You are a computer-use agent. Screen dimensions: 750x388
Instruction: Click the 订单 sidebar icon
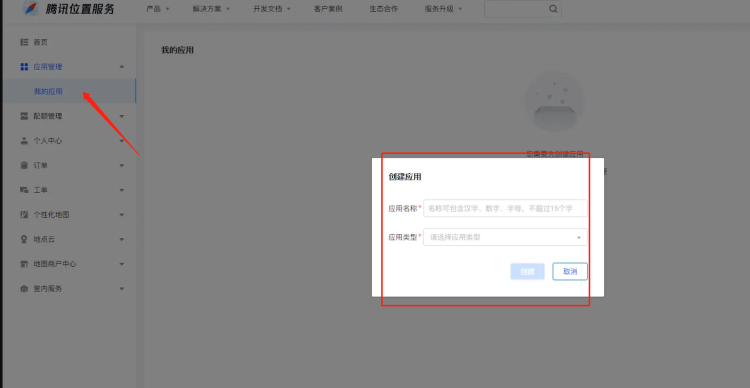(x=24, y=166)
